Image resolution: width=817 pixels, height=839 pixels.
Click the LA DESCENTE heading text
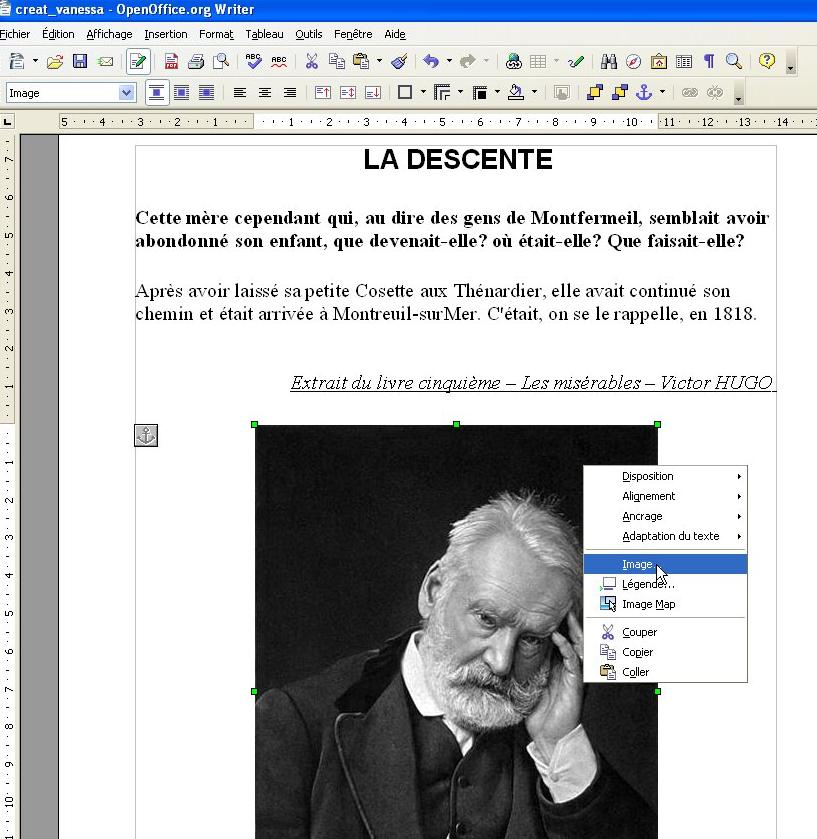point(458,159)
